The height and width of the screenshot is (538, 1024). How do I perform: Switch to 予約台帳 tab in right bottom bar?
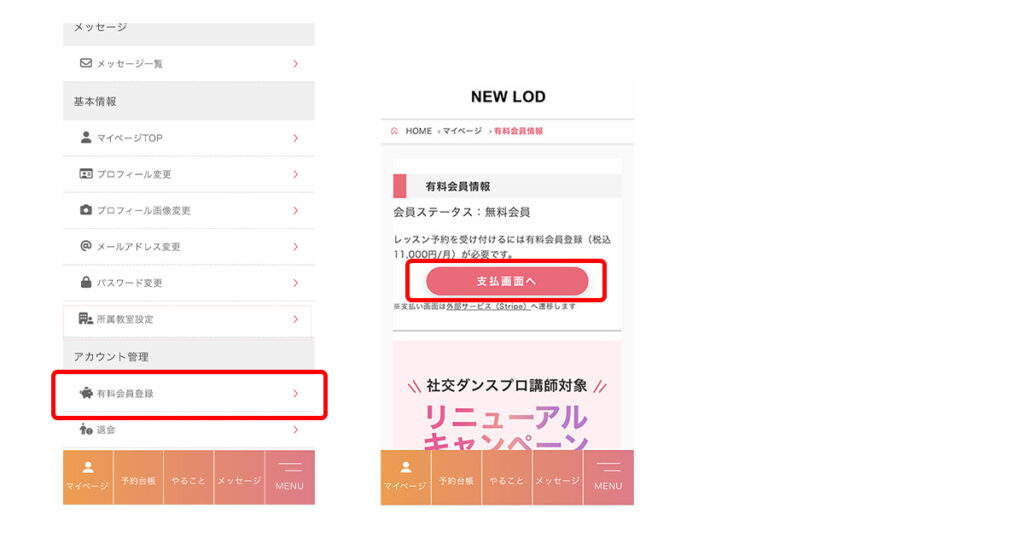456,477
